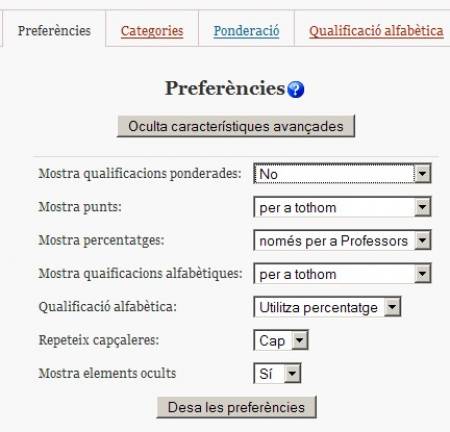
Task: Select the Preferències tab
Action: coord(54,31)
